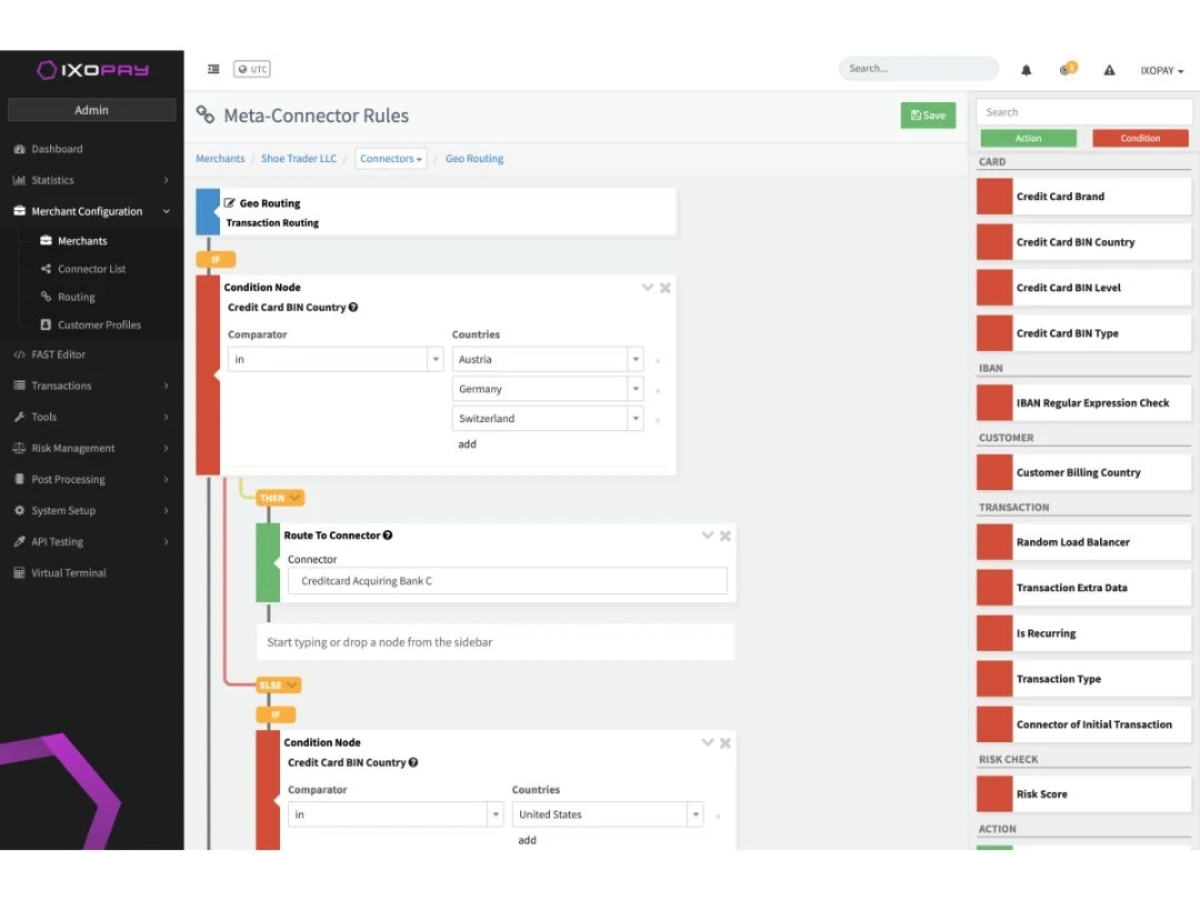Open the IXOPAY user dropdown

pos(1162,71)
